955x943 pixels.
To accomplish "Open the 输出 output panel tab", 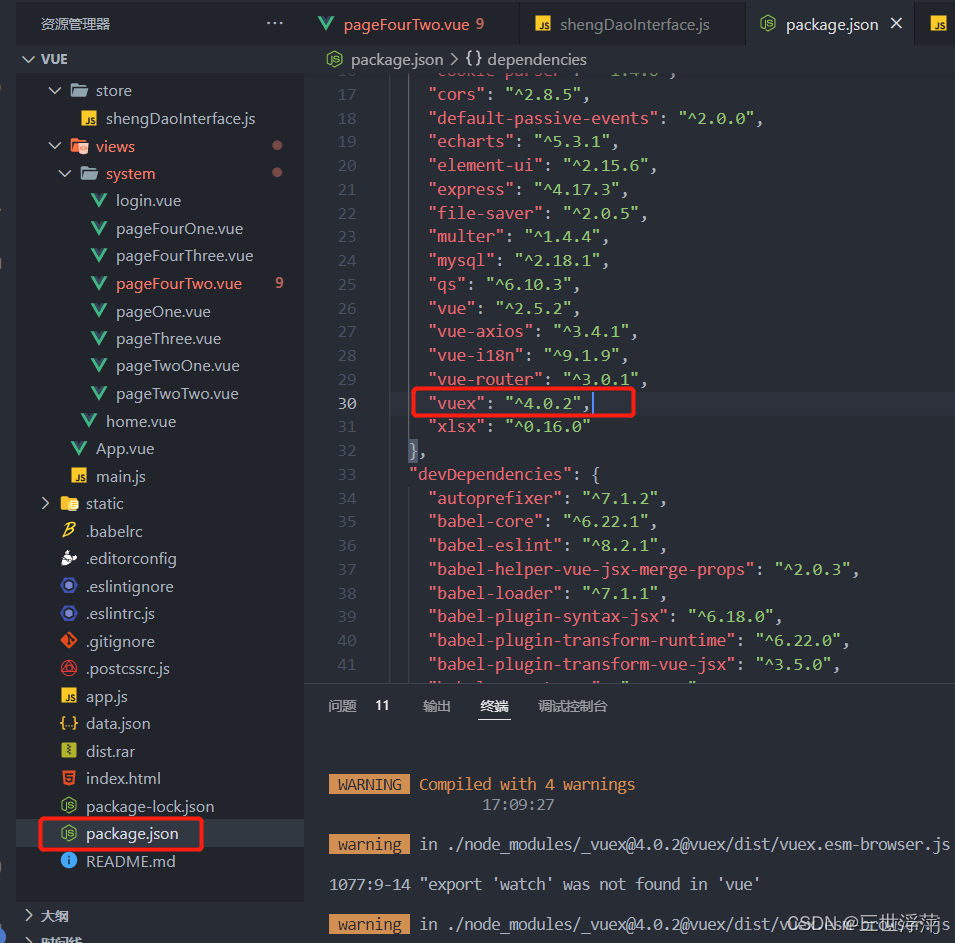I will tap(437, 706).
